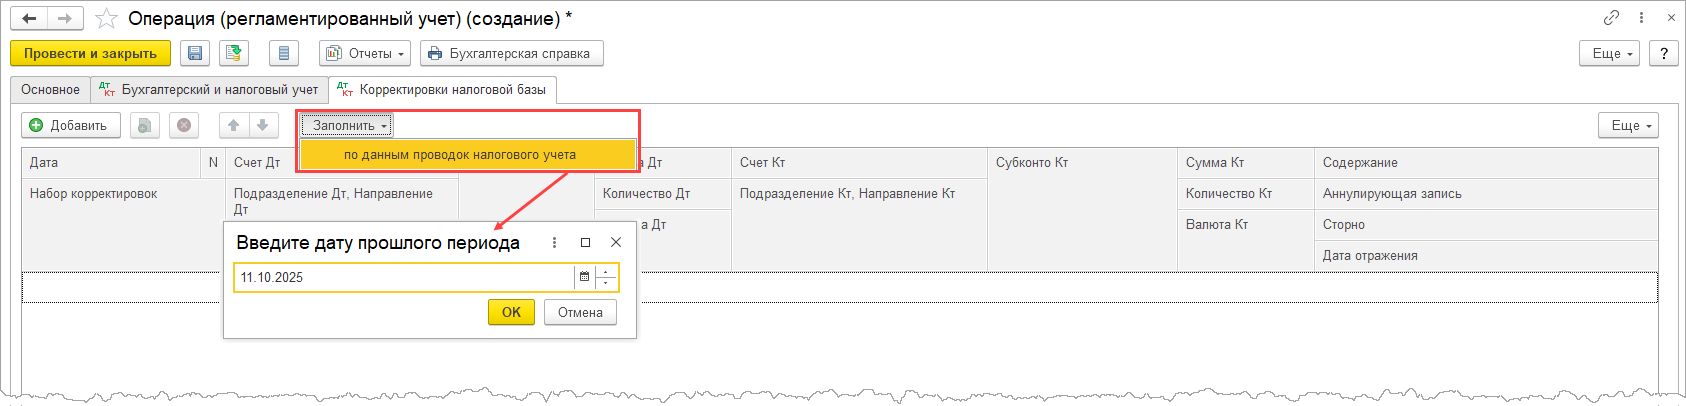Image resolution: width=1686 pixels, height=406 pixels.
Task: Click the date field showing 11.10.2025
Action: (x=400, y=277)
